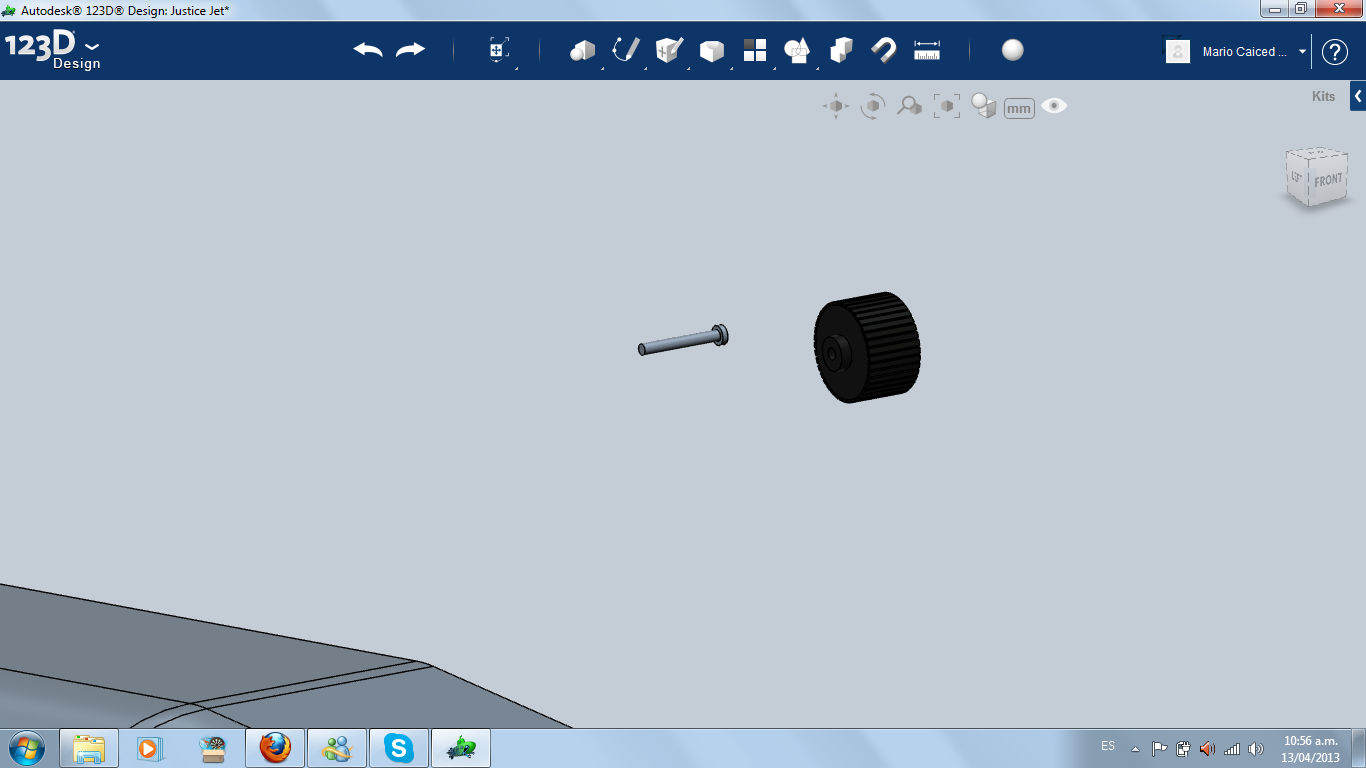1366x768 pixels.
Task: Click the ES language indicator
Action: tap(1108, 746)
